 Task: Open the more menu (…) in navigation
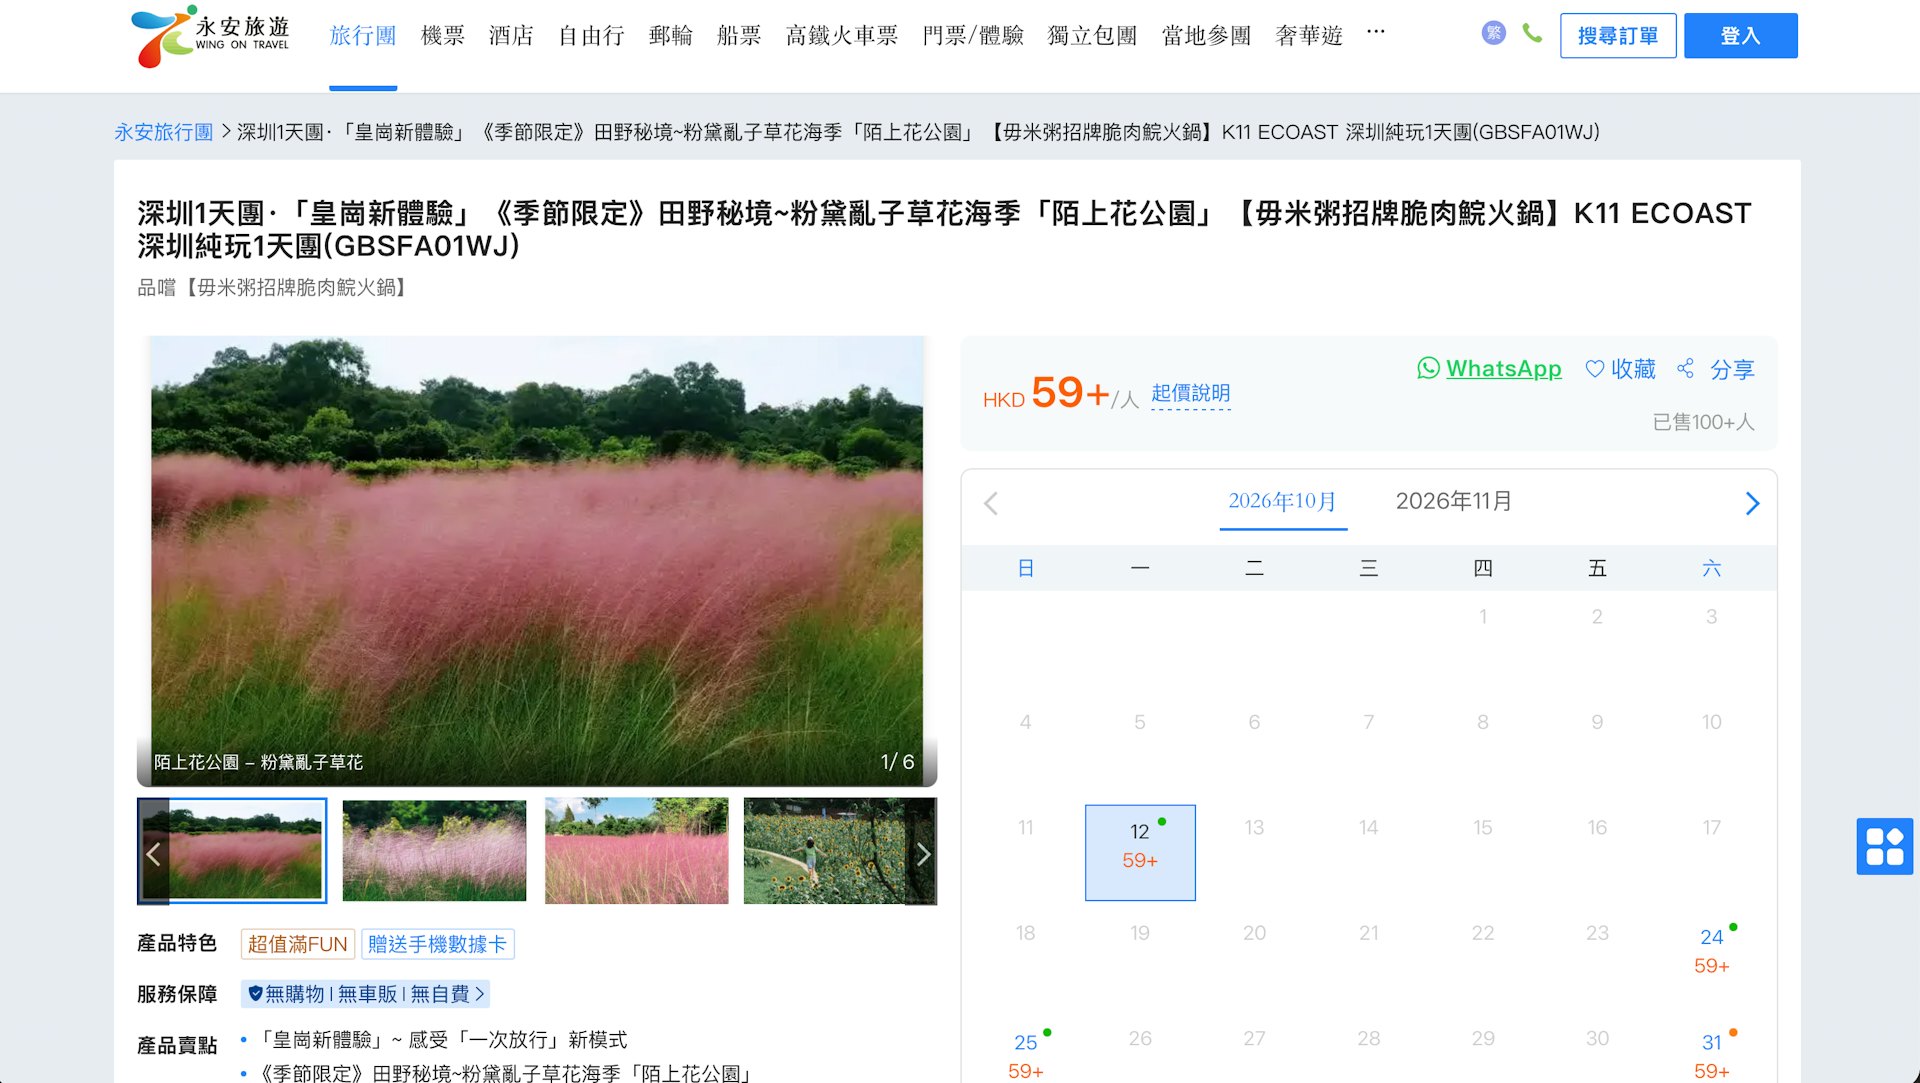click(1376, 32)
